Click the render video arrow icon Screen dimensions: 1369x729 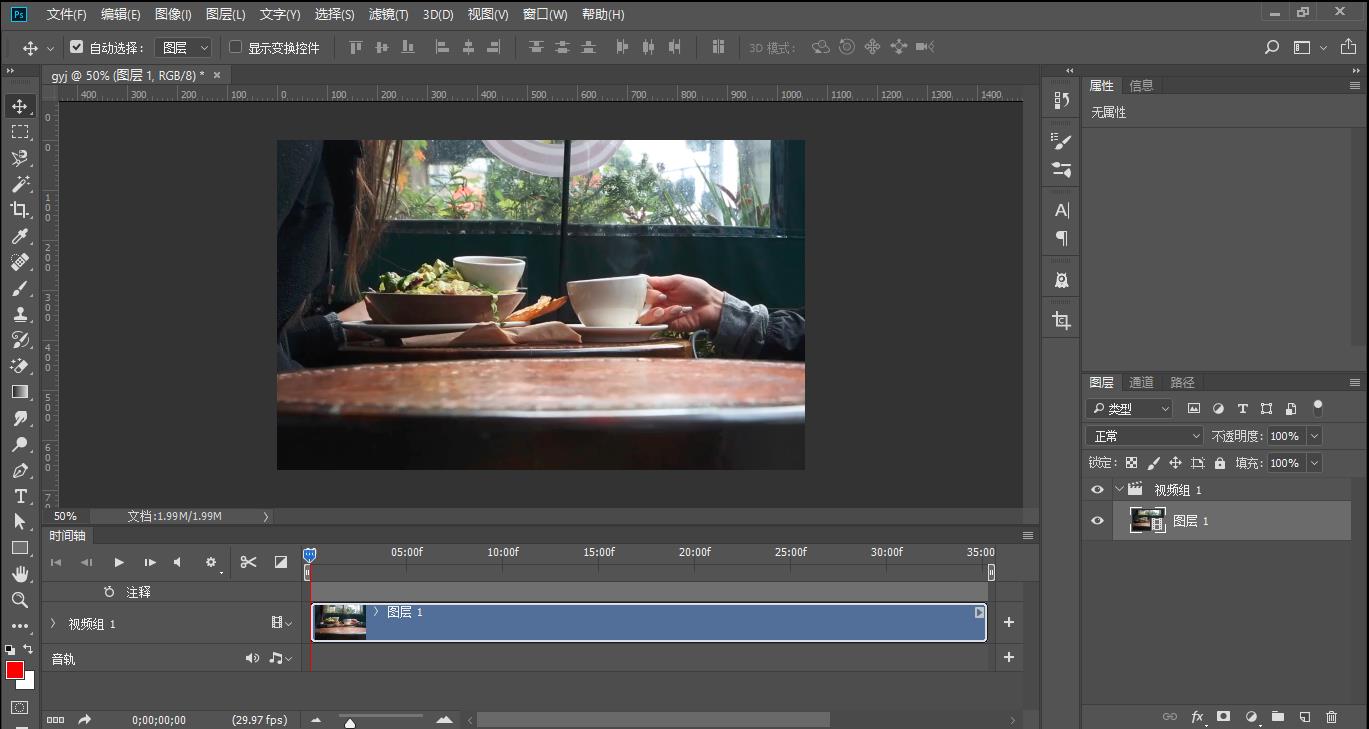(x=85, y=719)
